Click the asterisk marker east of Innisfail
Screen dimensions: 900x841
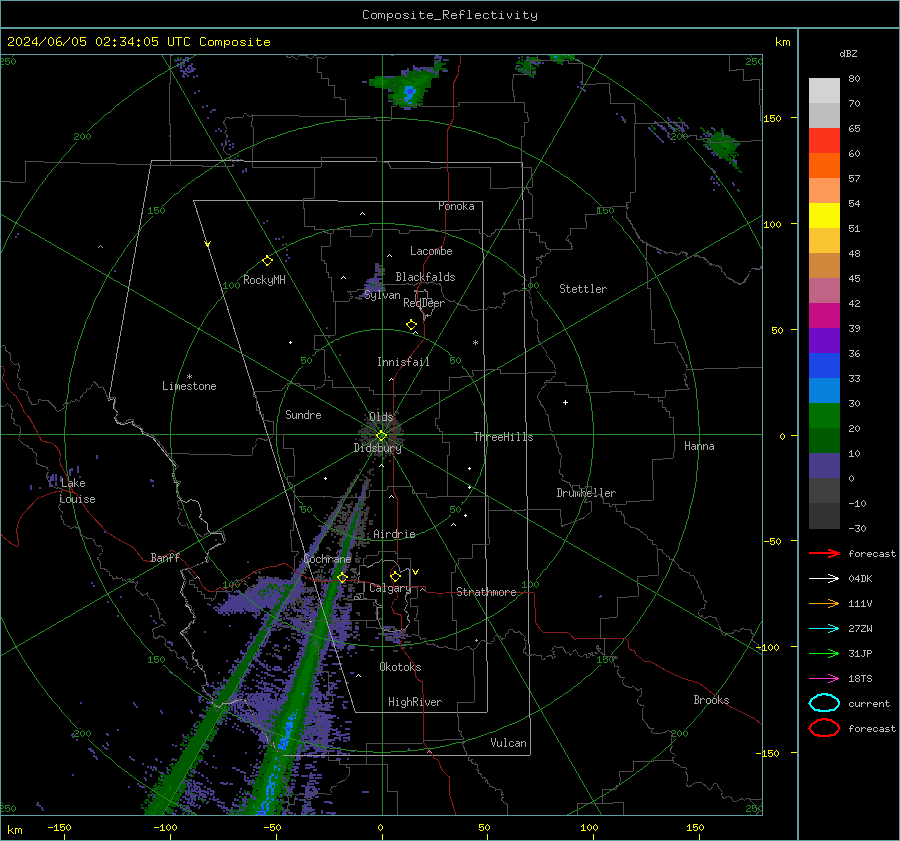475,343
